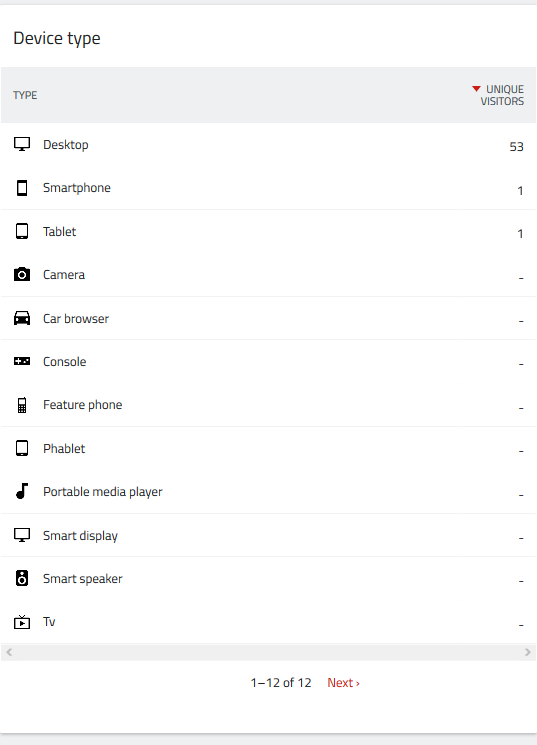537x745 pixels.
Task: Click the Portable media player note icon
Action: click(22, 491)
